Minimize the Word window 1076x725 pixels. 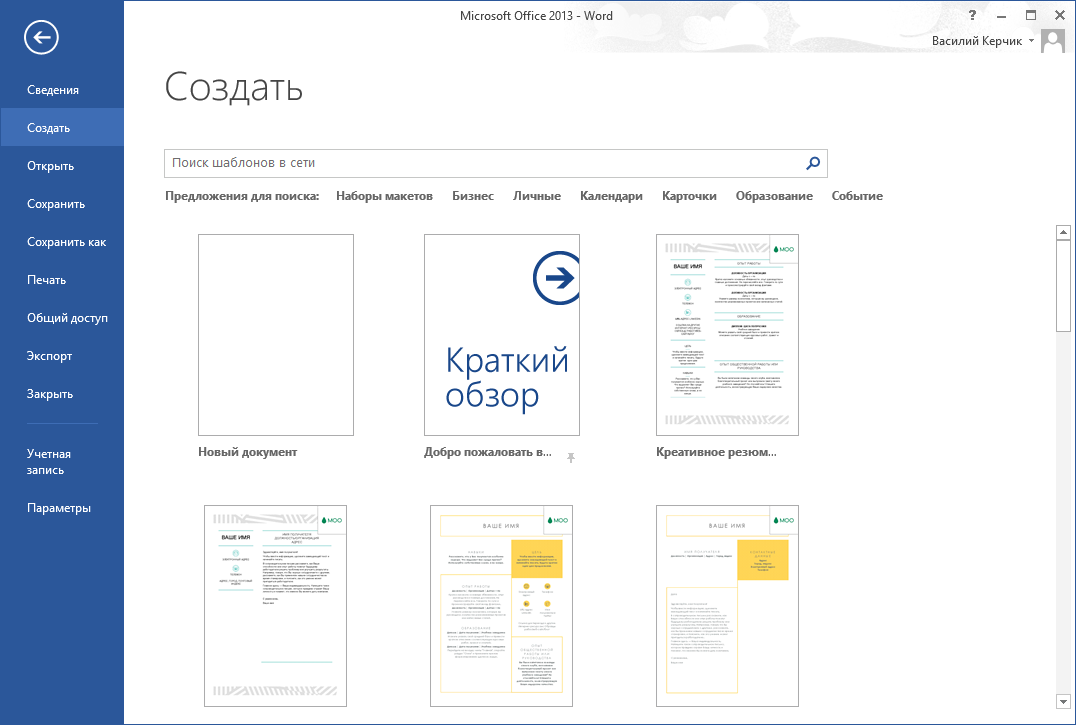pos(1002,15)
